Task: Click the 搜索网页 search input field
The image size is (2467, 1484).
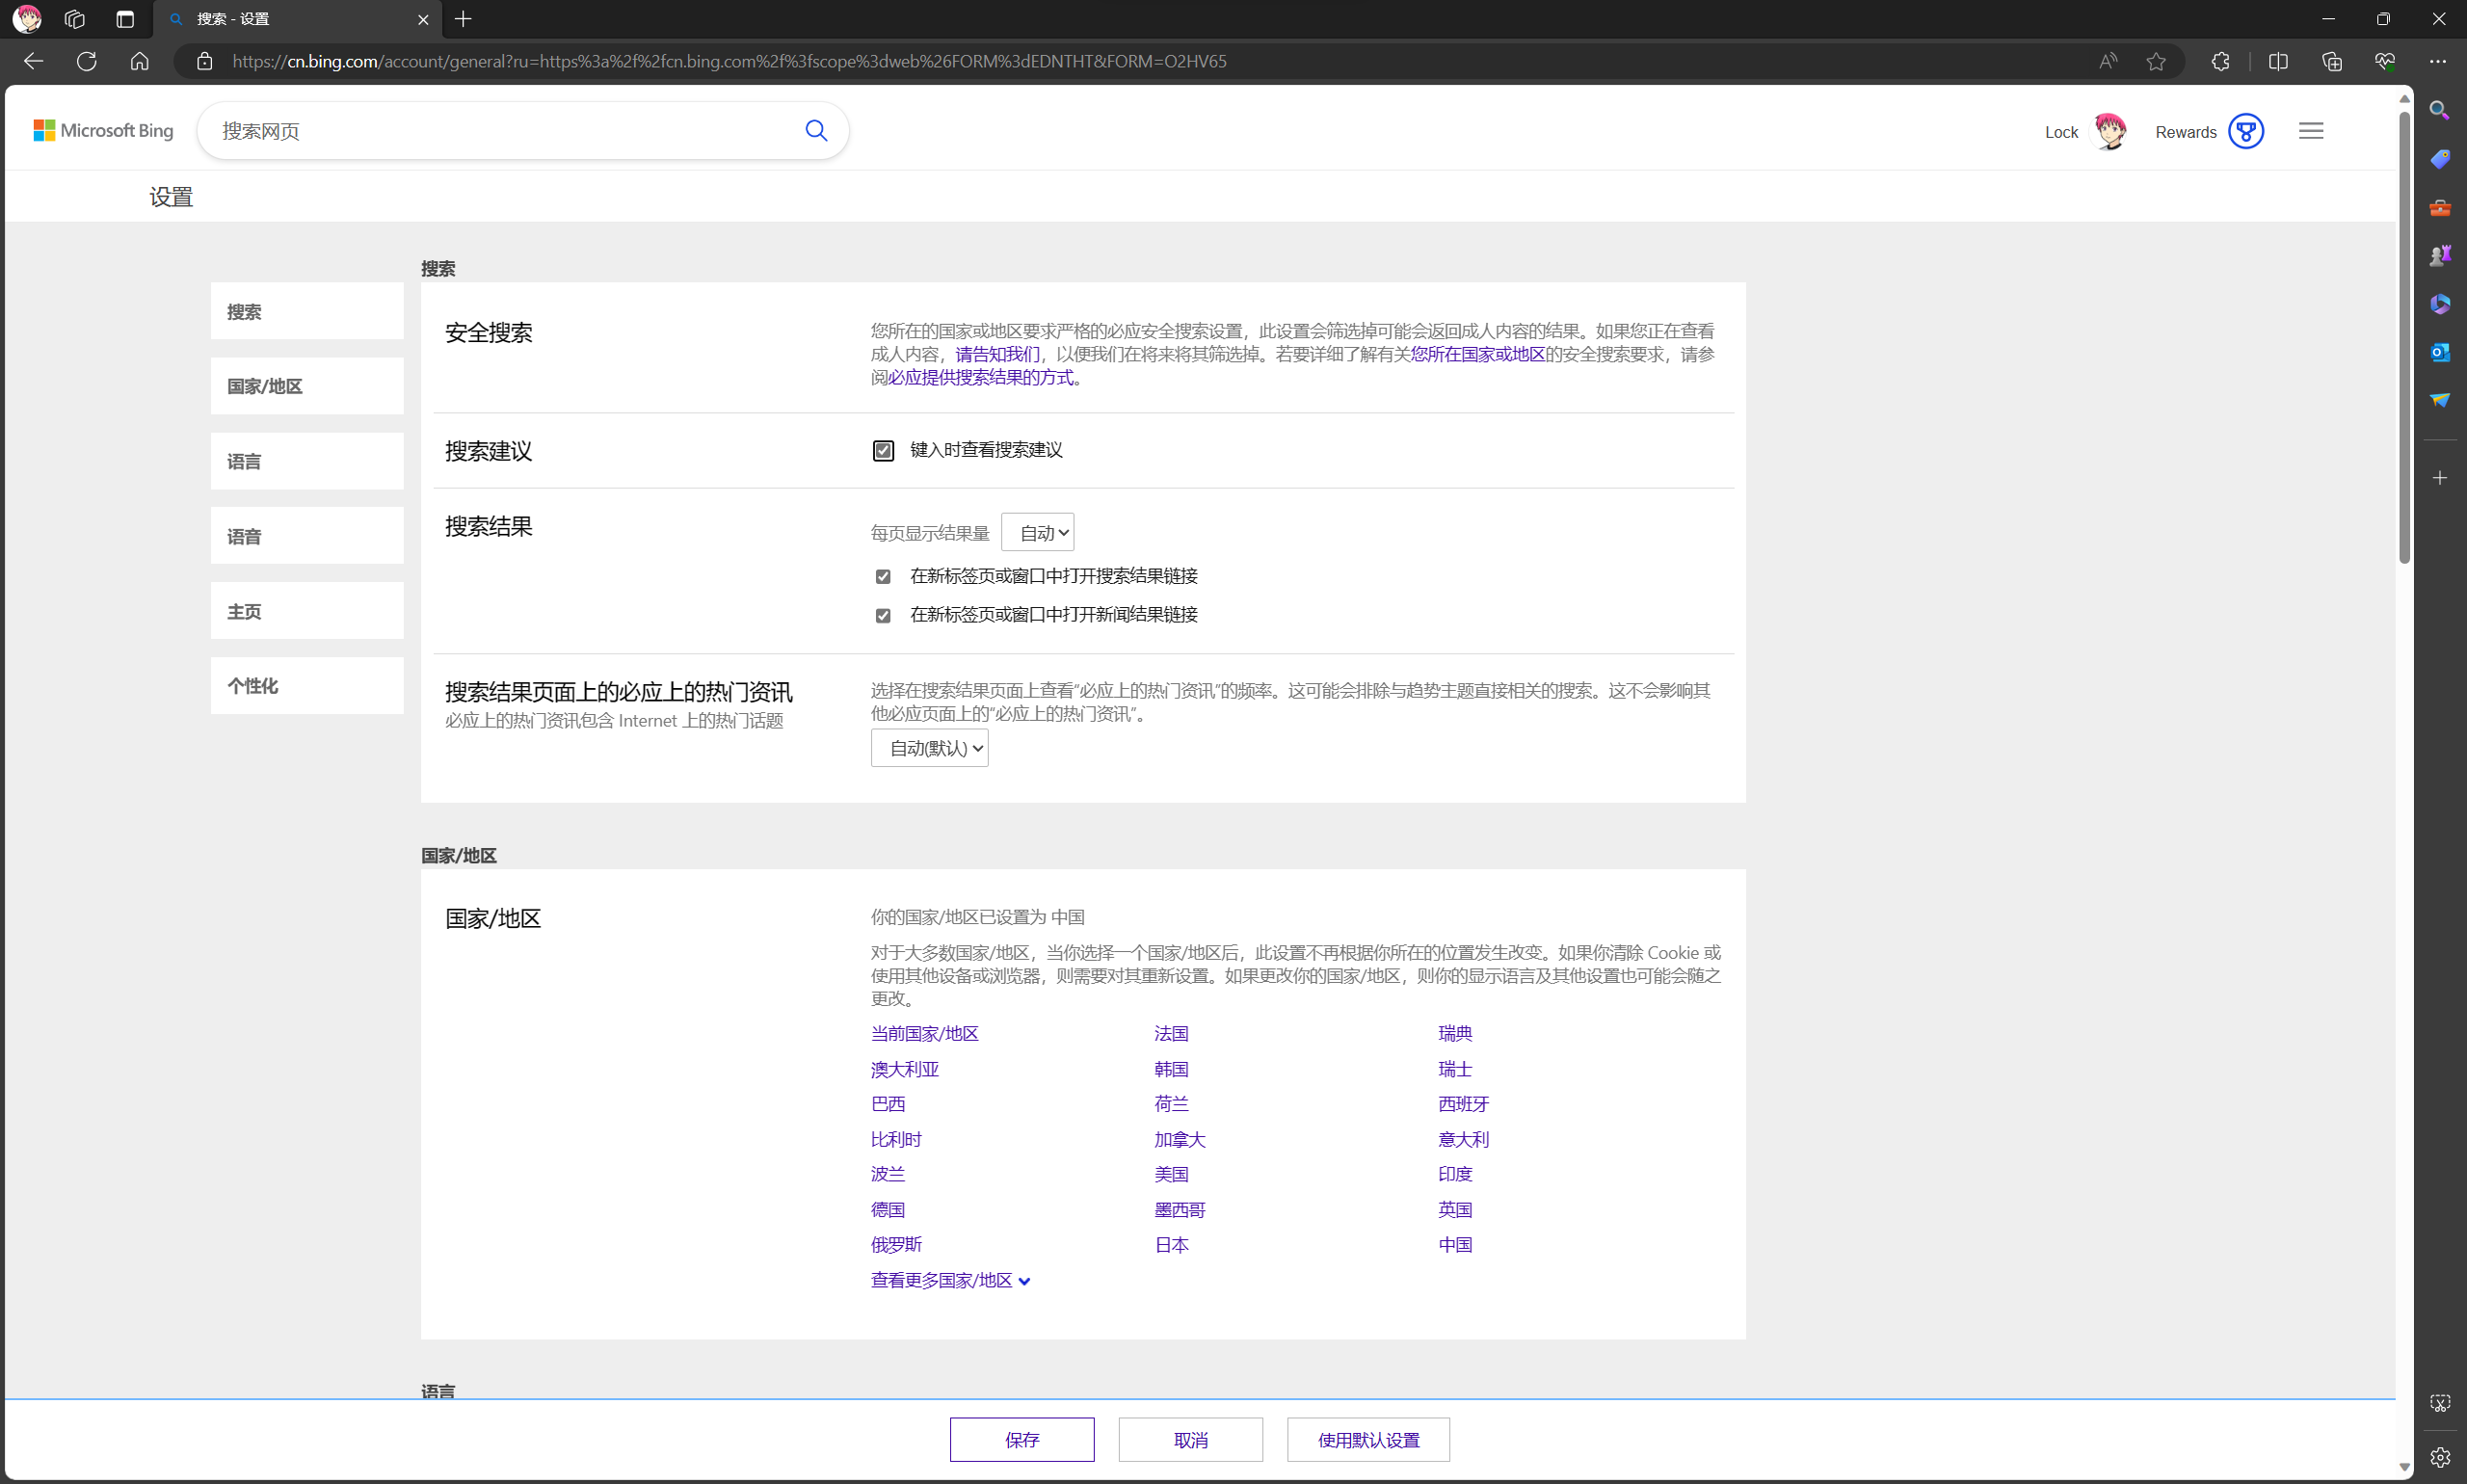Action: (500, 131)
